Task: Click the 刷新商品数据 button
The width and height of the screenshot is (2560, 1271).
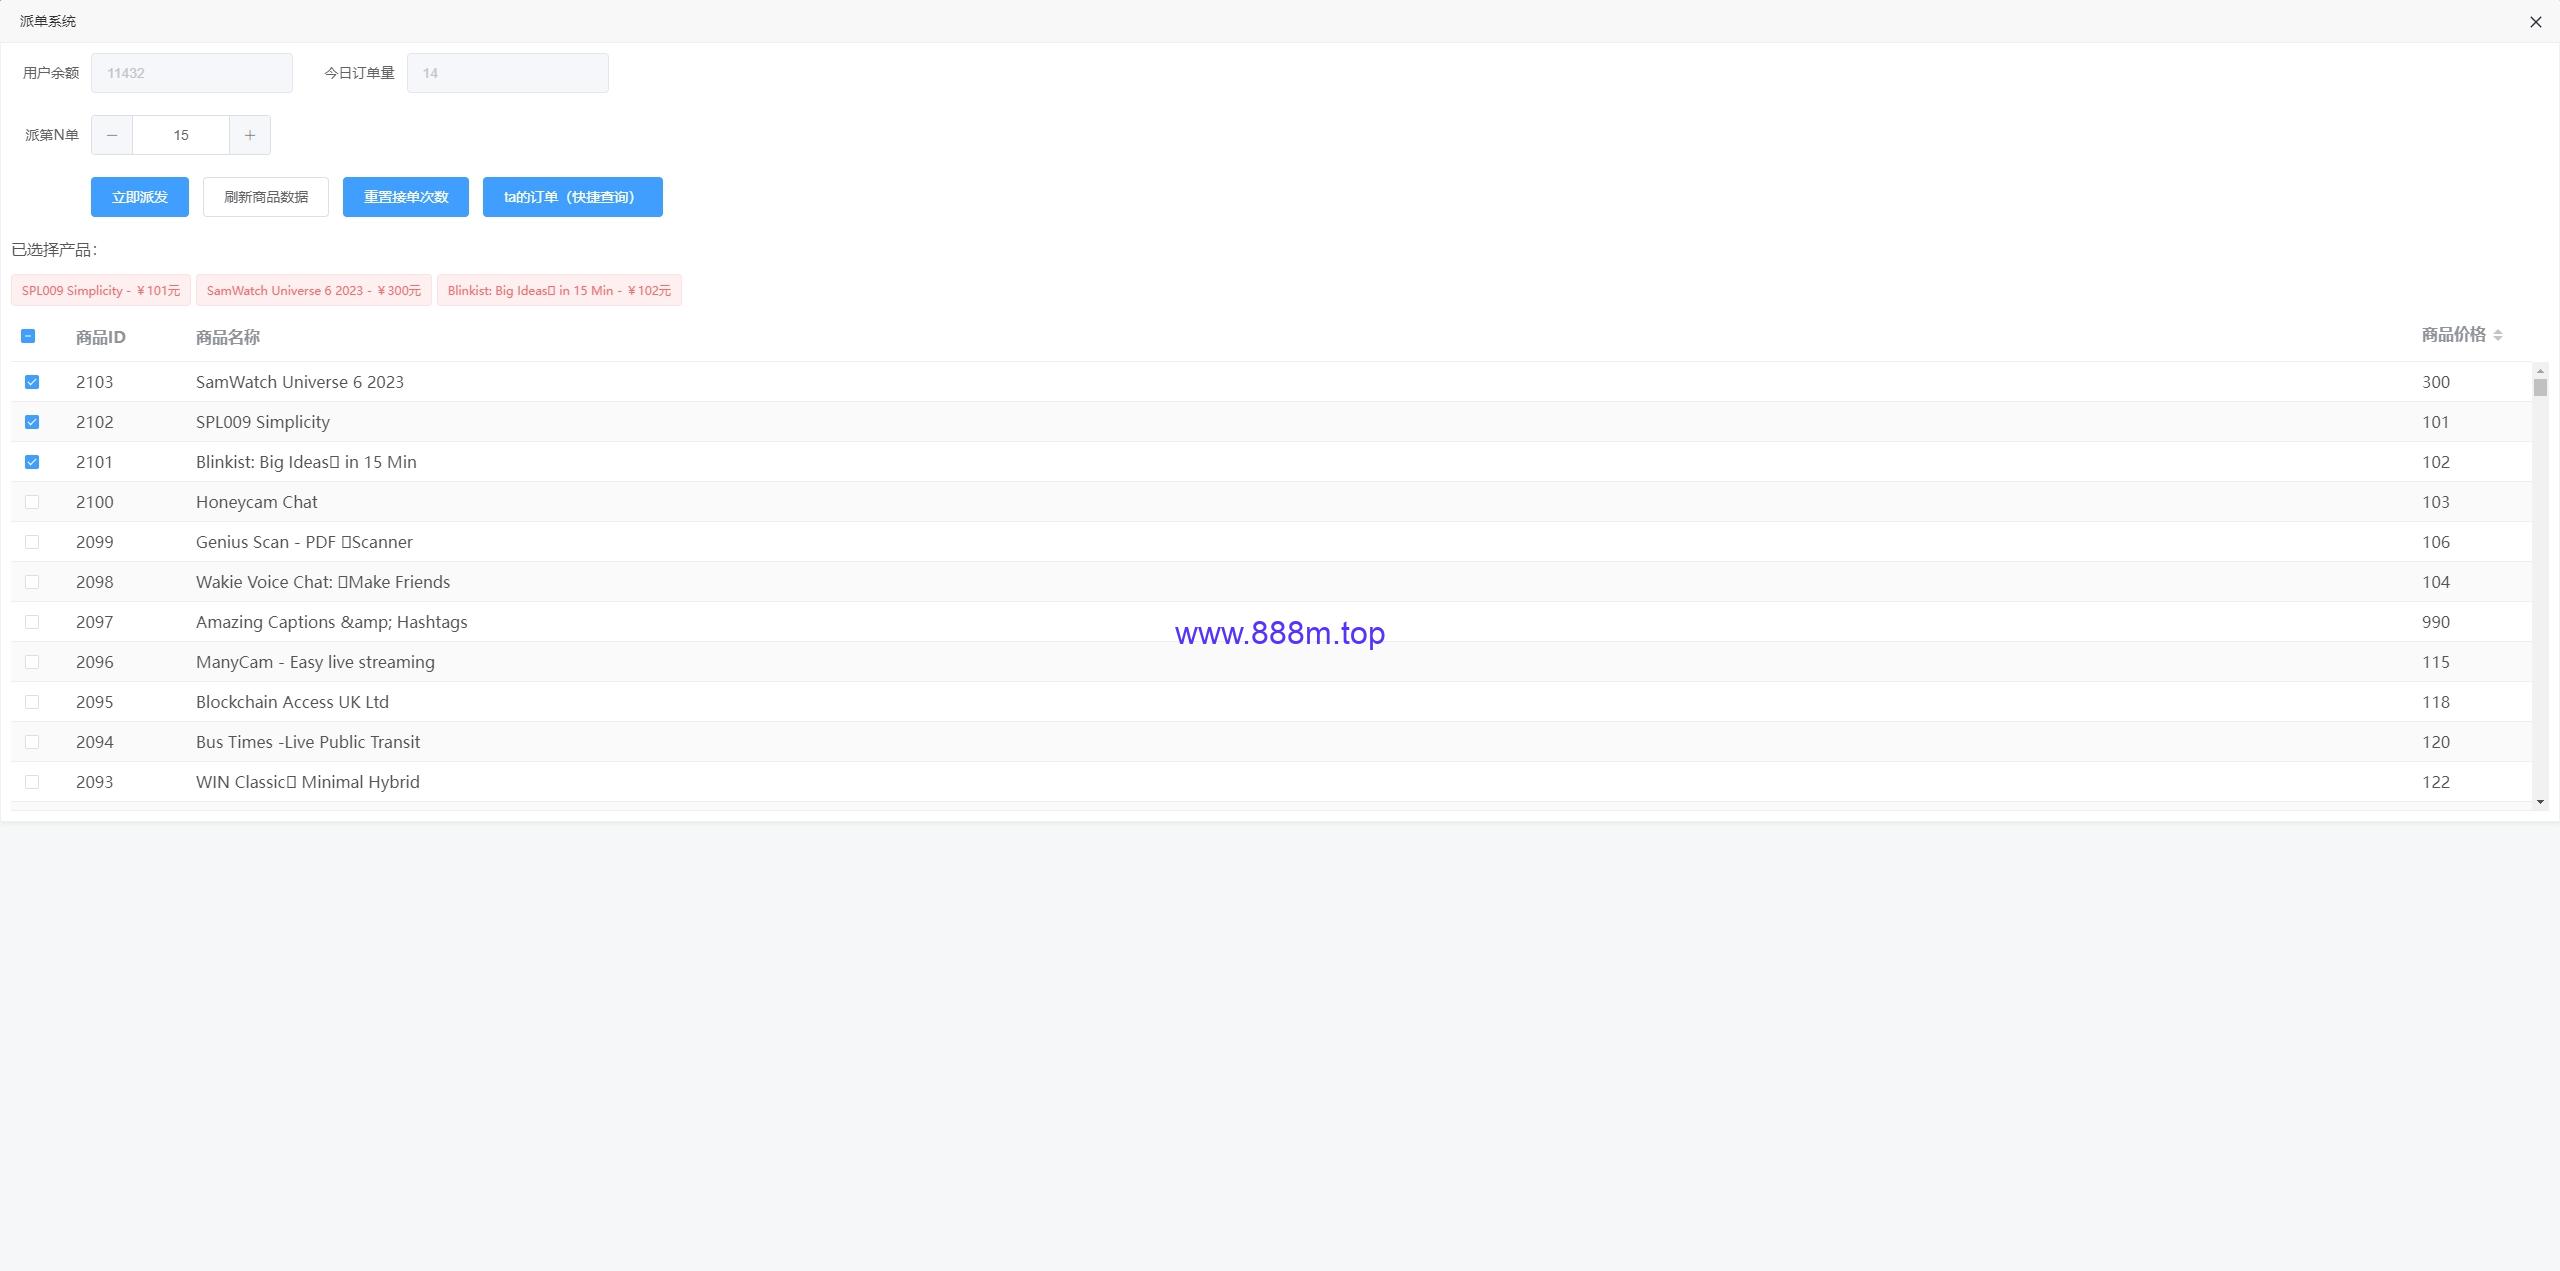Action: 266,197
